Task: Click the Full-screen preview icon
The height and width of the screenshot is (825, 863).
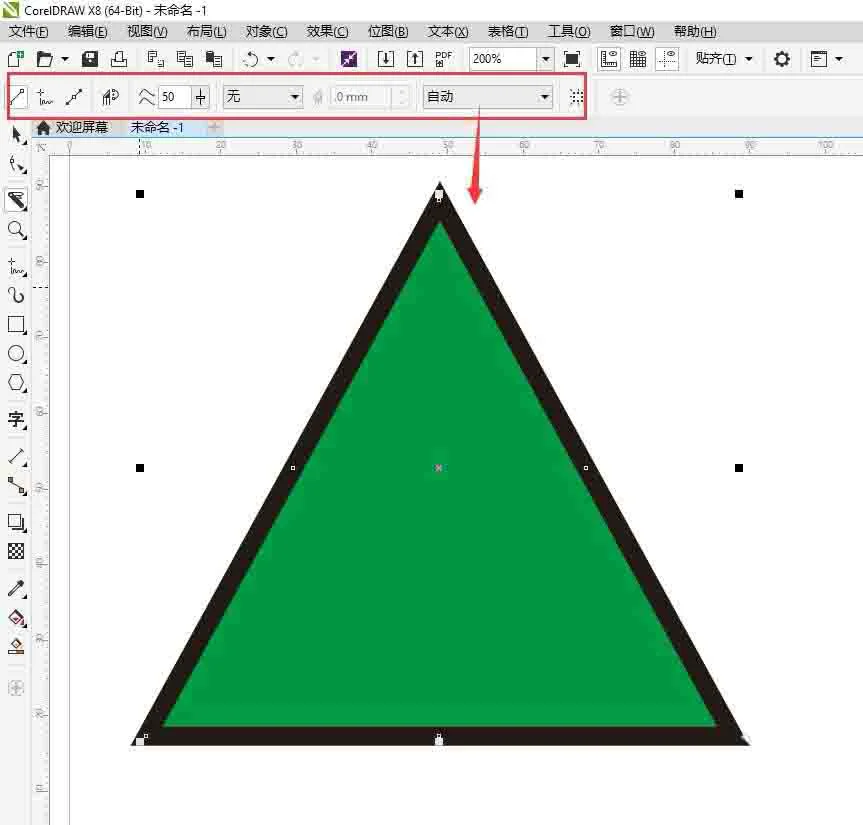Action: tap(572, 59)
